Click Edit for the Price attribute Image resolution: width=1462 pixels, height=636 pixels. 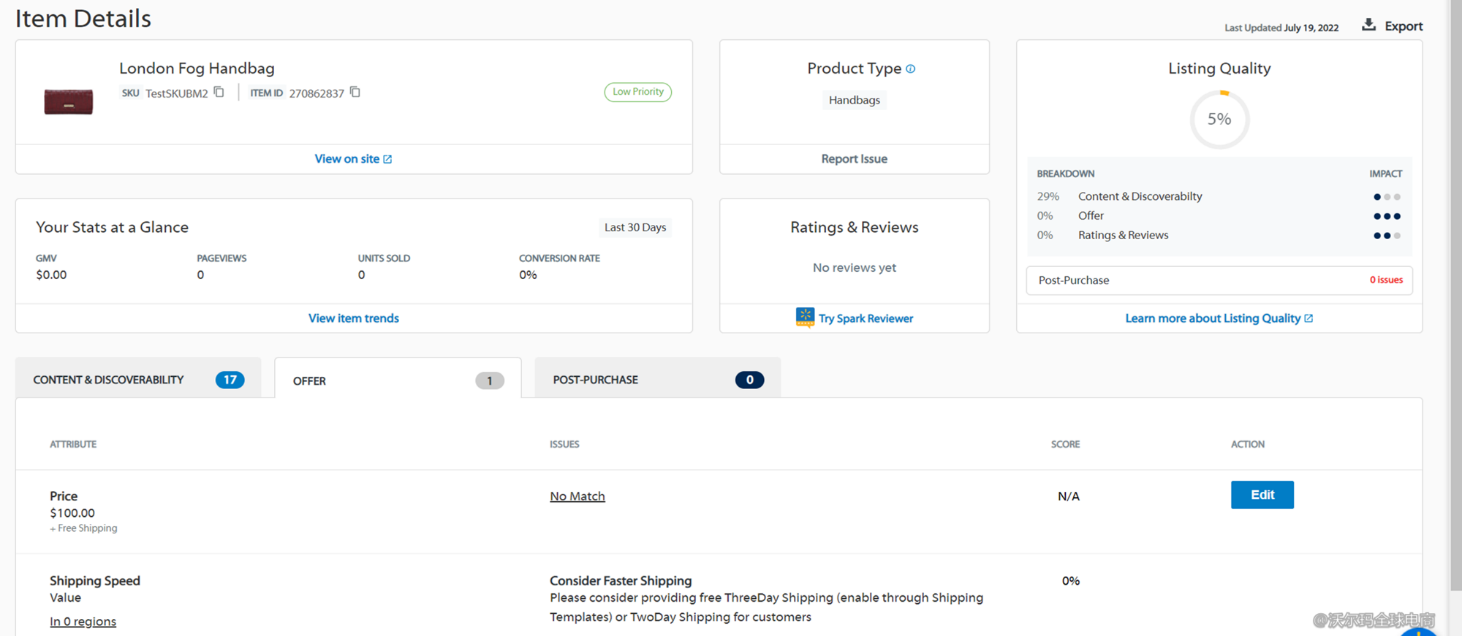tap(1261, 494)
